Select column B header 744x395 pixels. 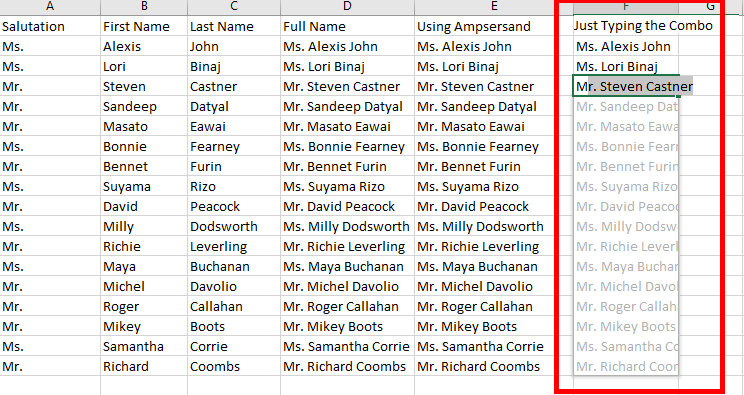[x=144, y=7]
